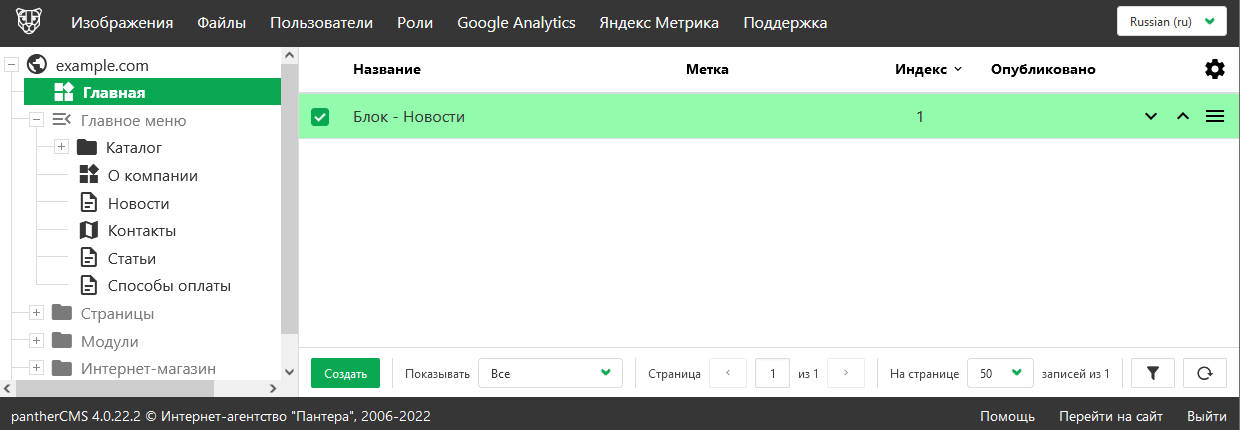Click the filter funnel icon
Viewport: 1240px width, 430px height.
tap(1153, 373)
